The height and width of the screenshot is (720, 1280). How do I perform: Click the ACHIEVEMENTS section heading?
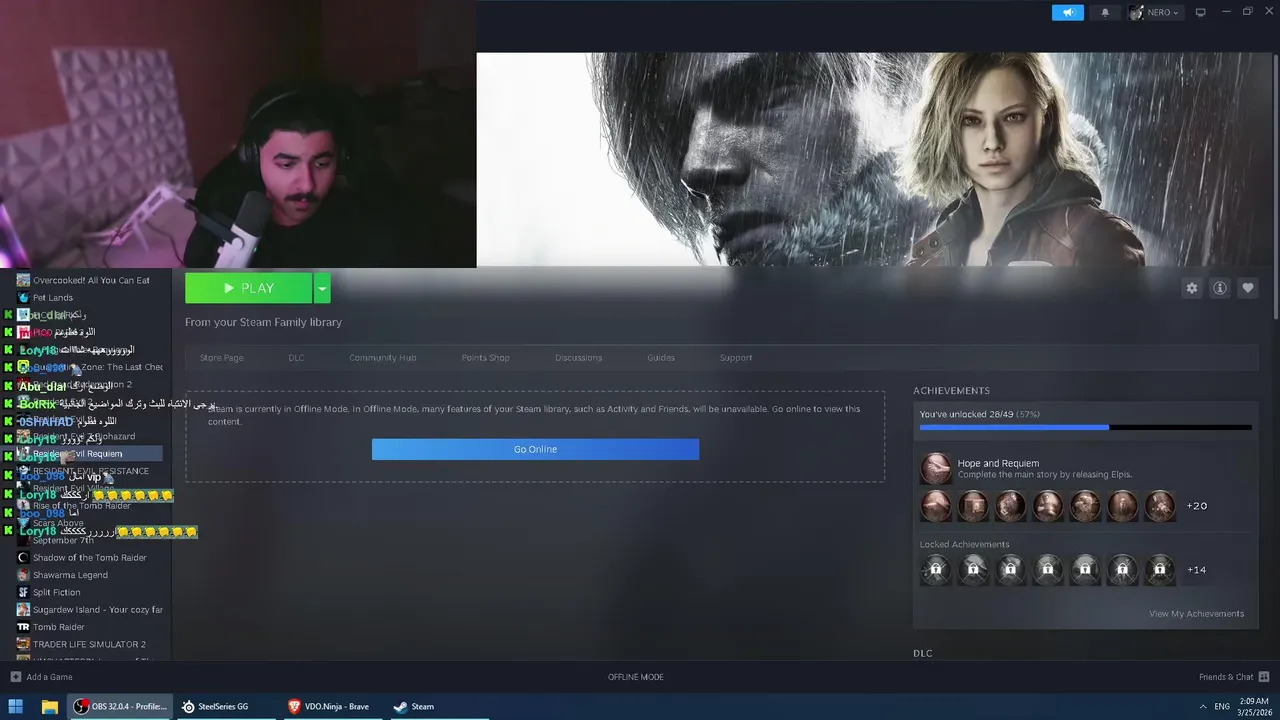click(x=951, y=391)
